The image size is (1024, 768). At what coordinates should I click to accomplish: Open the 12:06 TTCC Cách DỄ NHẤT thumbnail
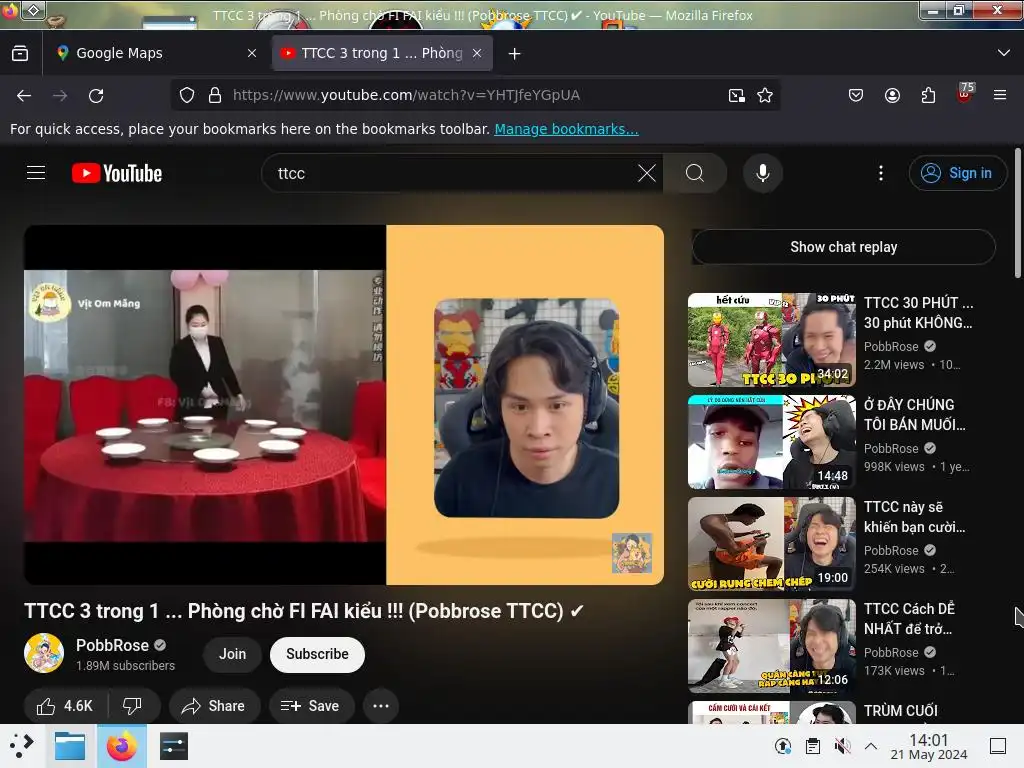click(771, 646)
